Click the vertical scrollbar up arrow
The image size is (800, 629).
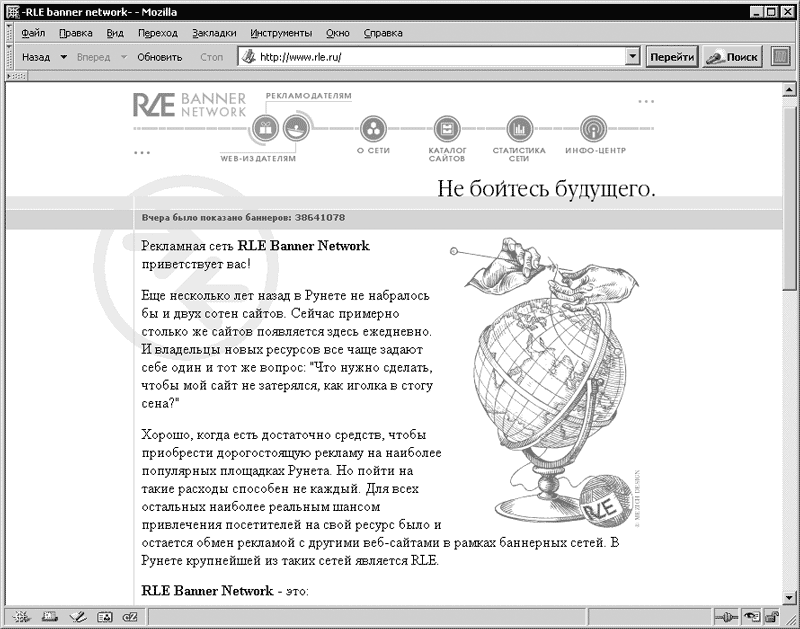click(789, 90)
